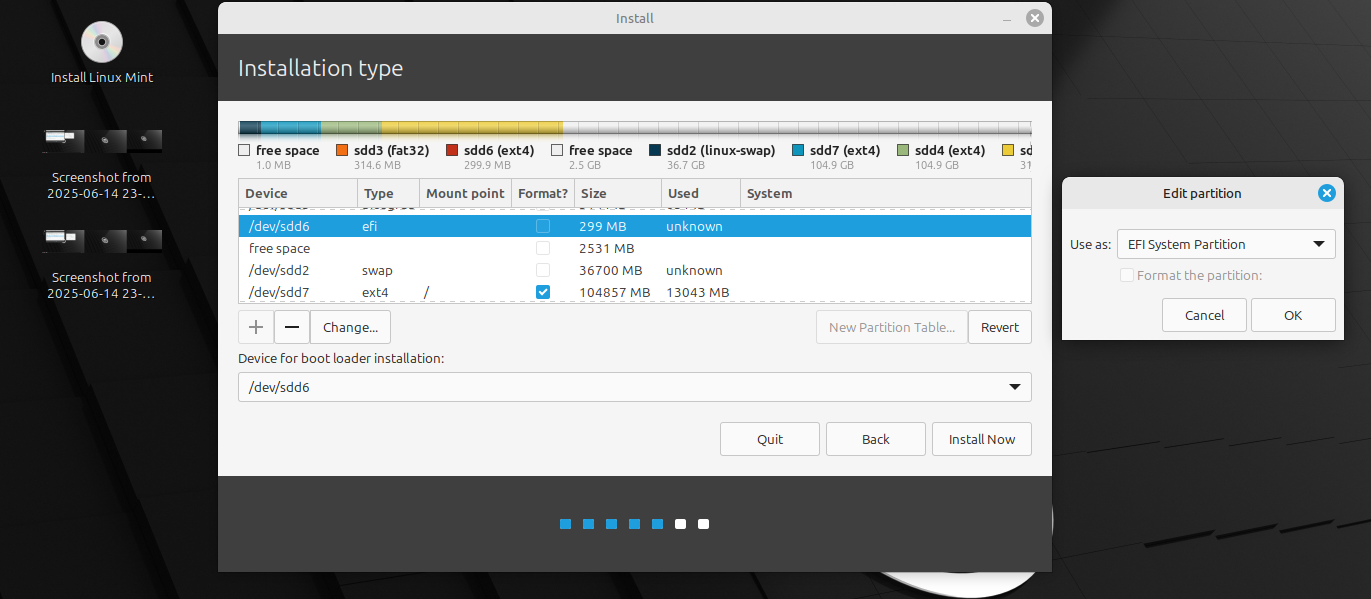This screenshot has height=599, width=1371.
Task: Click the 13043 MB used cell
Action: coord(698,292)
